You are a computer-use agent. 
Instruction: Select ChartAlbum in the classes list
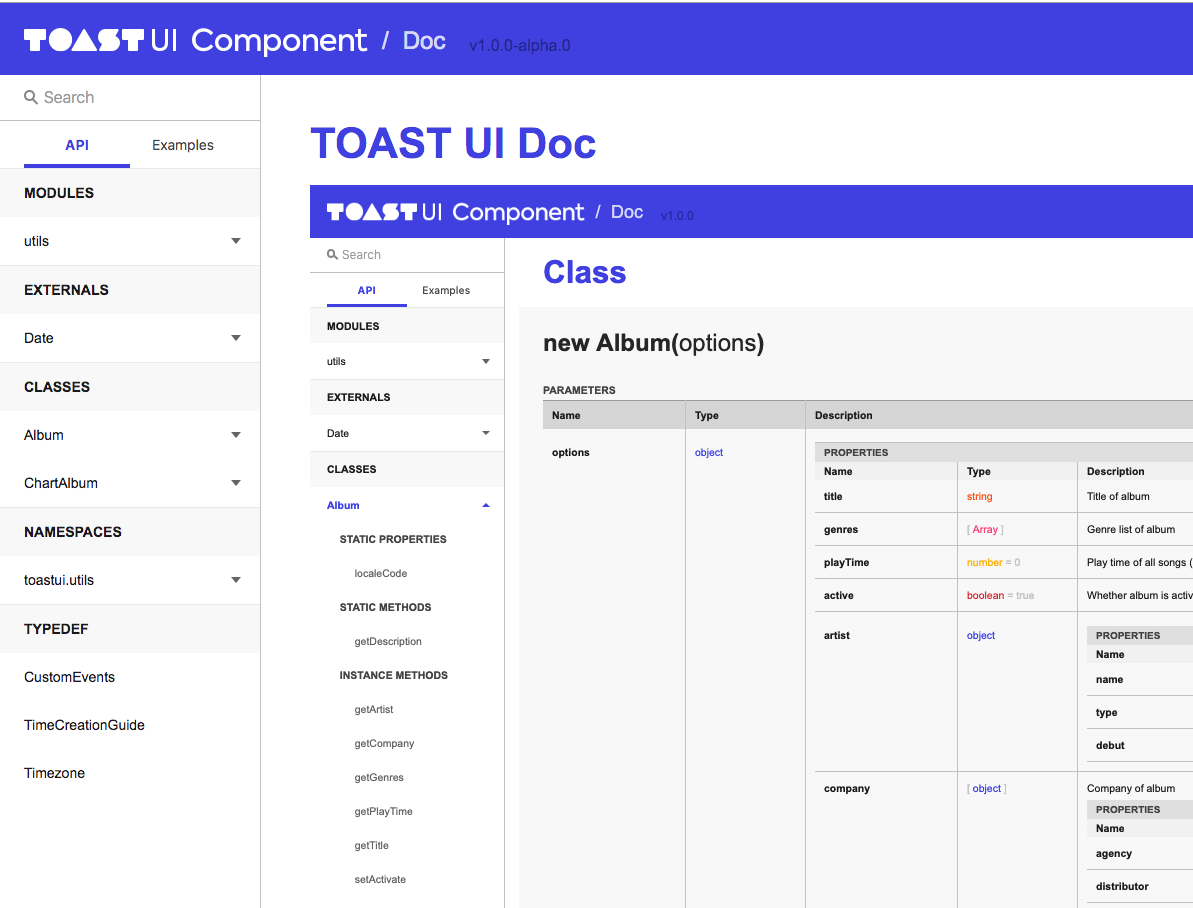[61, 483]
